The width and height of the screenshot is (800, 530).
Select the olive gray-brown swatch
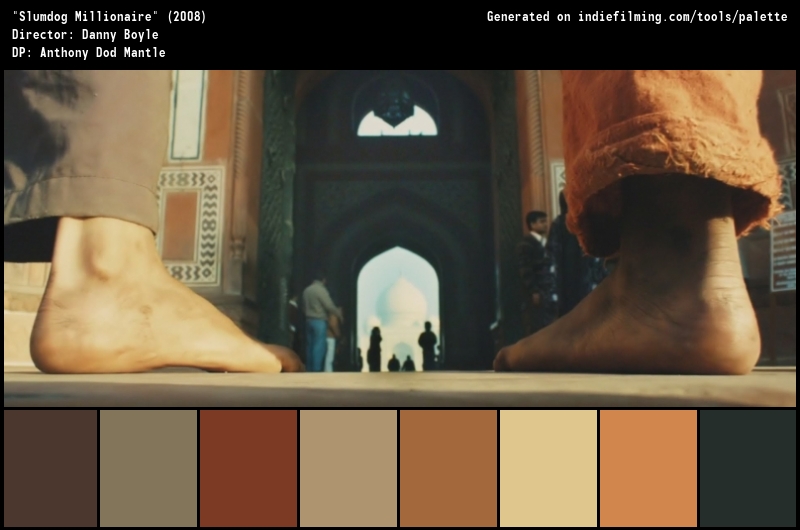(148, 468)
